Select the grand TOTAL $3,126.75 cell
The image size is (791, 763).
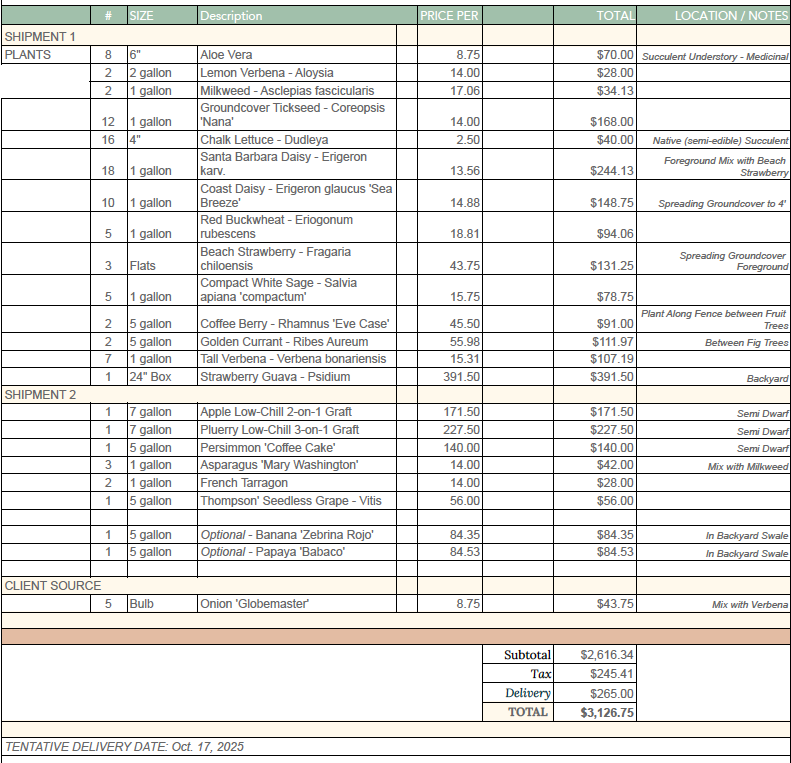606,712
